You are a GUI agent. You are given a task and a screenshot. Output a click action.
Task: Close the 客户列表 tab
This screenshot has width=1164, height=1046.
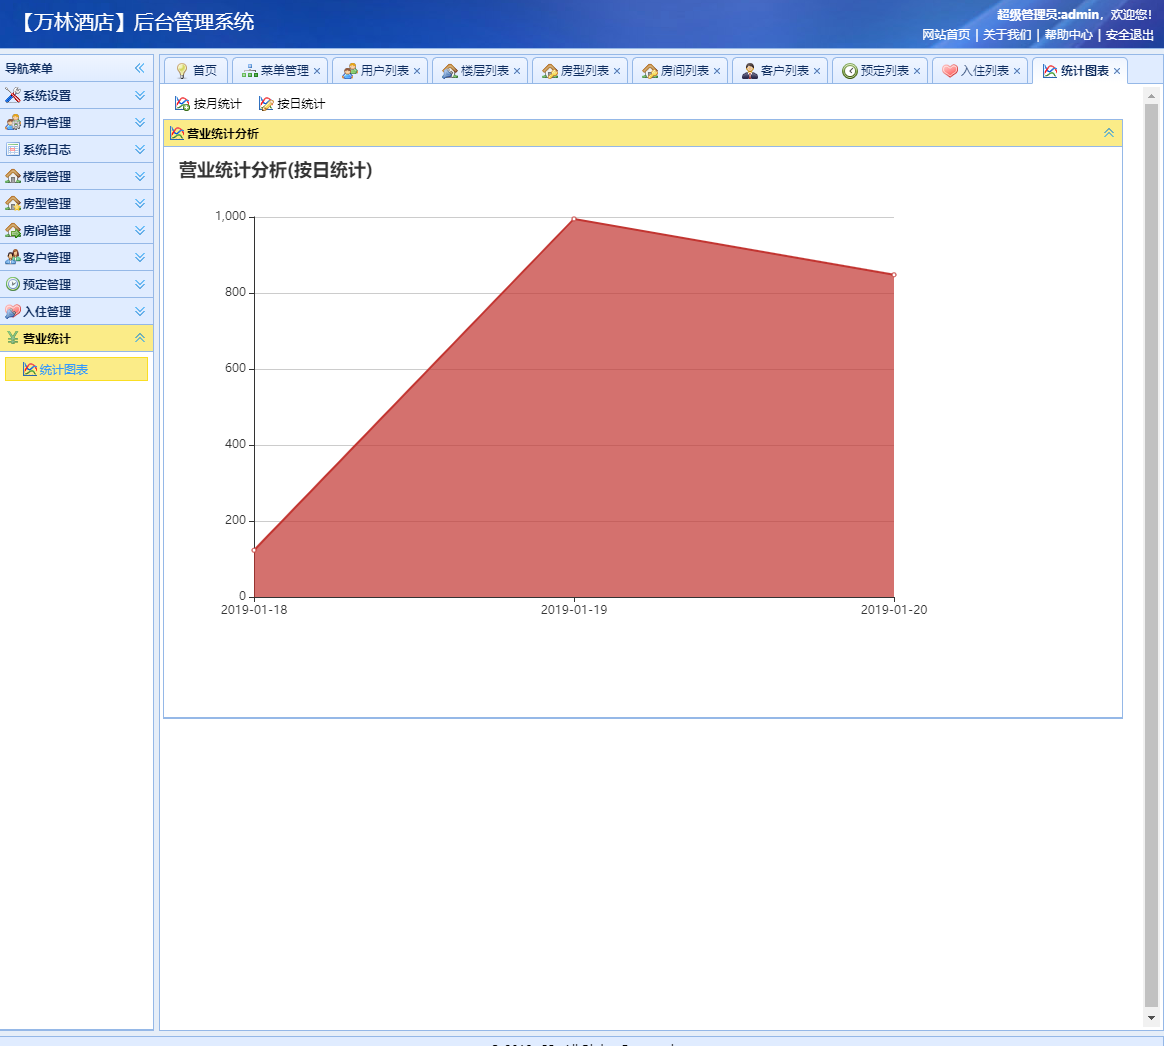pyautogui.click(x=817, y=71)
